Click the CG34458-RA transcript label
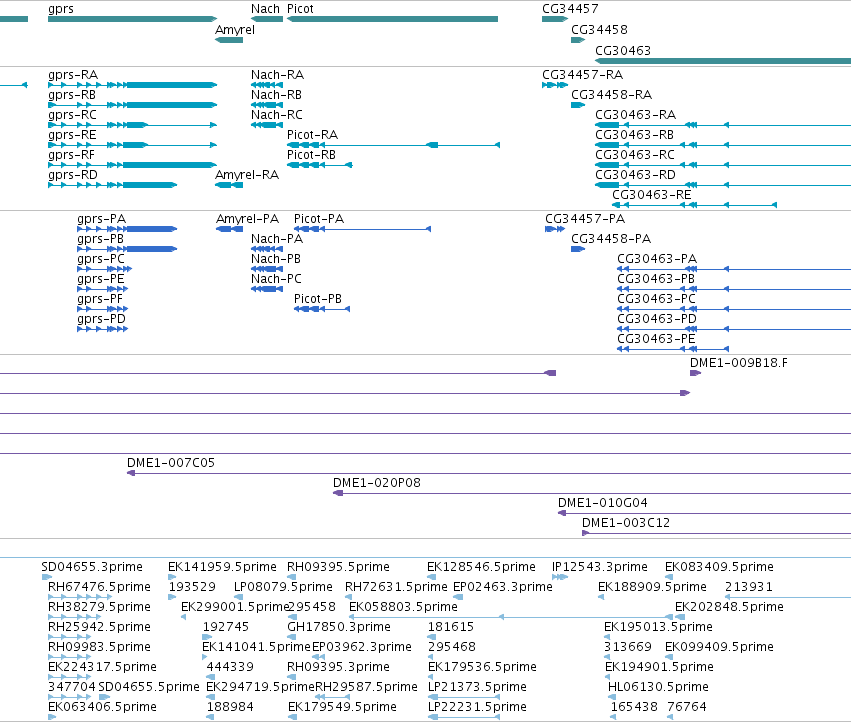Image resolution: width=851 pixels, height=722 pixels. click(611, 95)
